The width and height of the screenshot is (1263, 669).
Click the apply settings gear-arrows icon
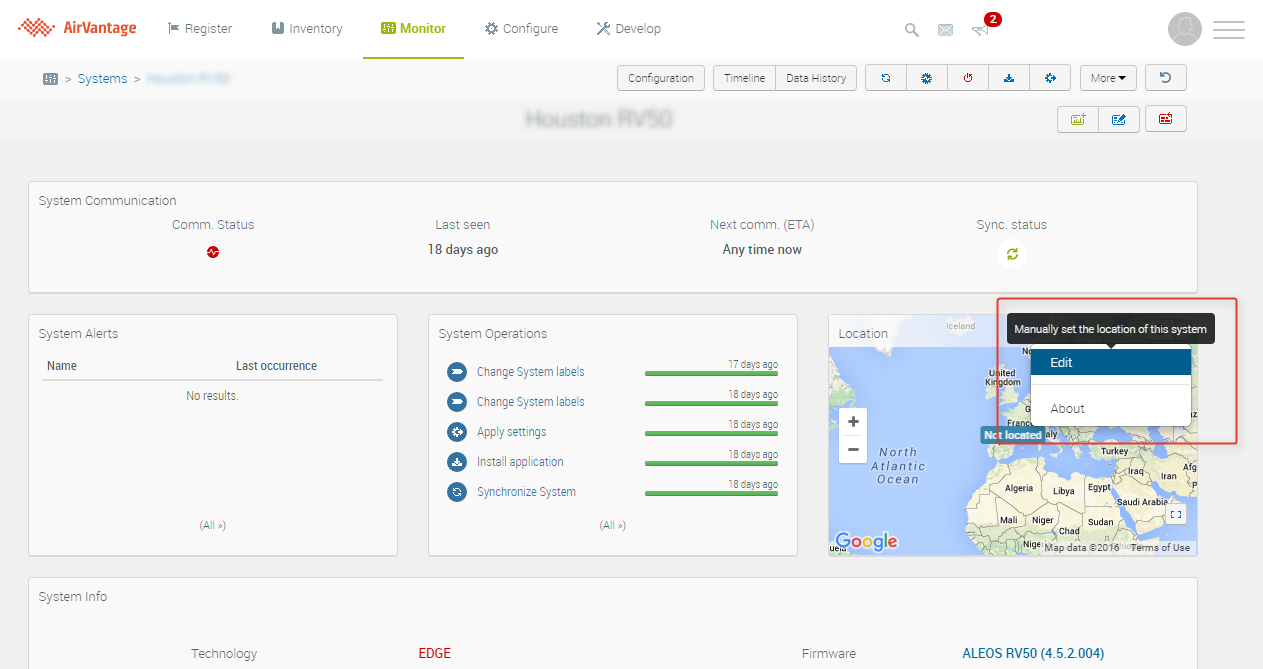1050,78
